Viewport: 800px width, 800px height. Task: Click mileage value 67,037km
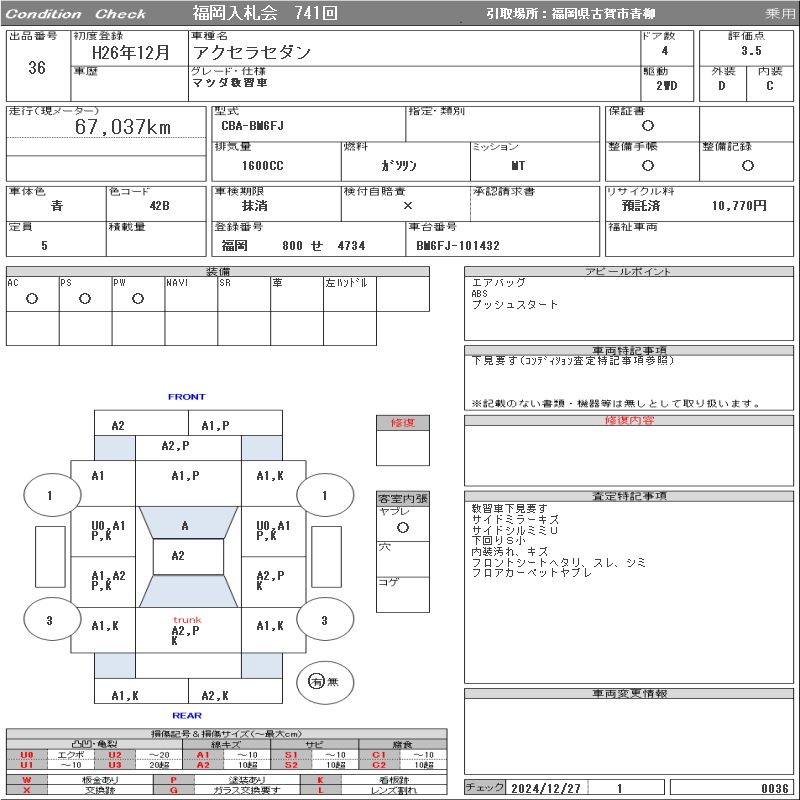click(122, 127)
